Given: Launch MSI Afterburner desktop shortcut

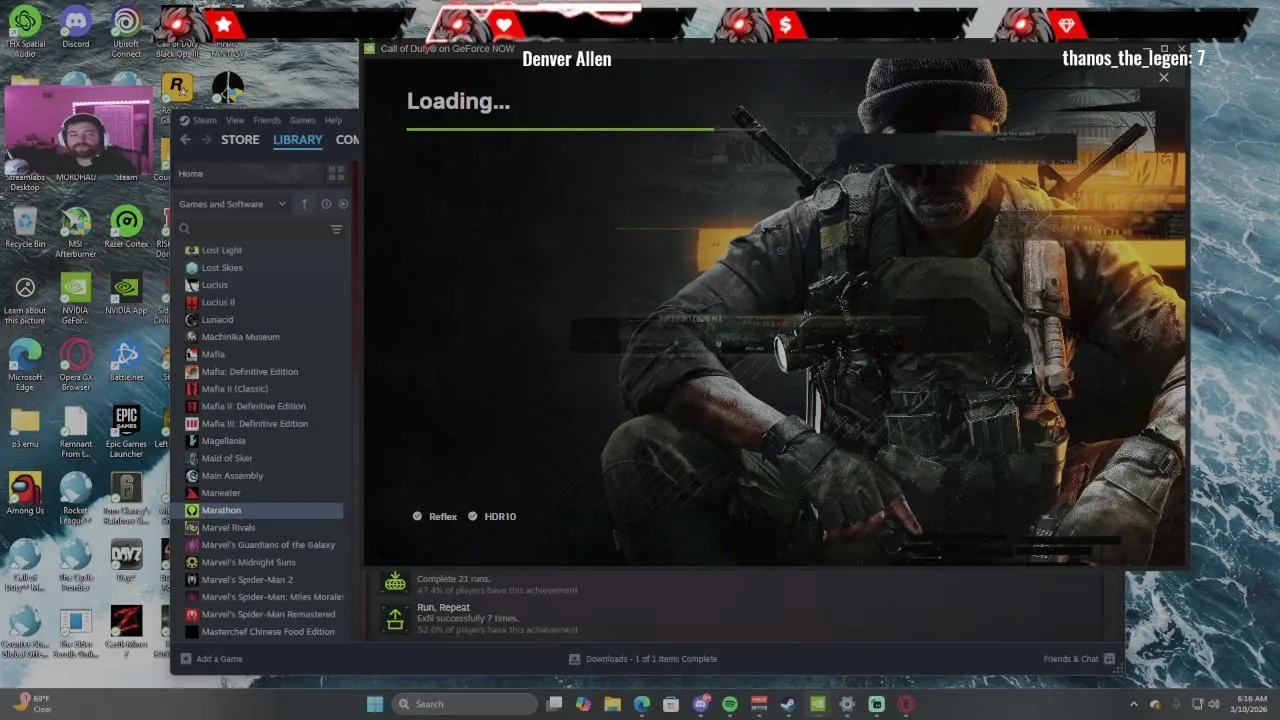Looking at the screenshot, I should [76, 232].
